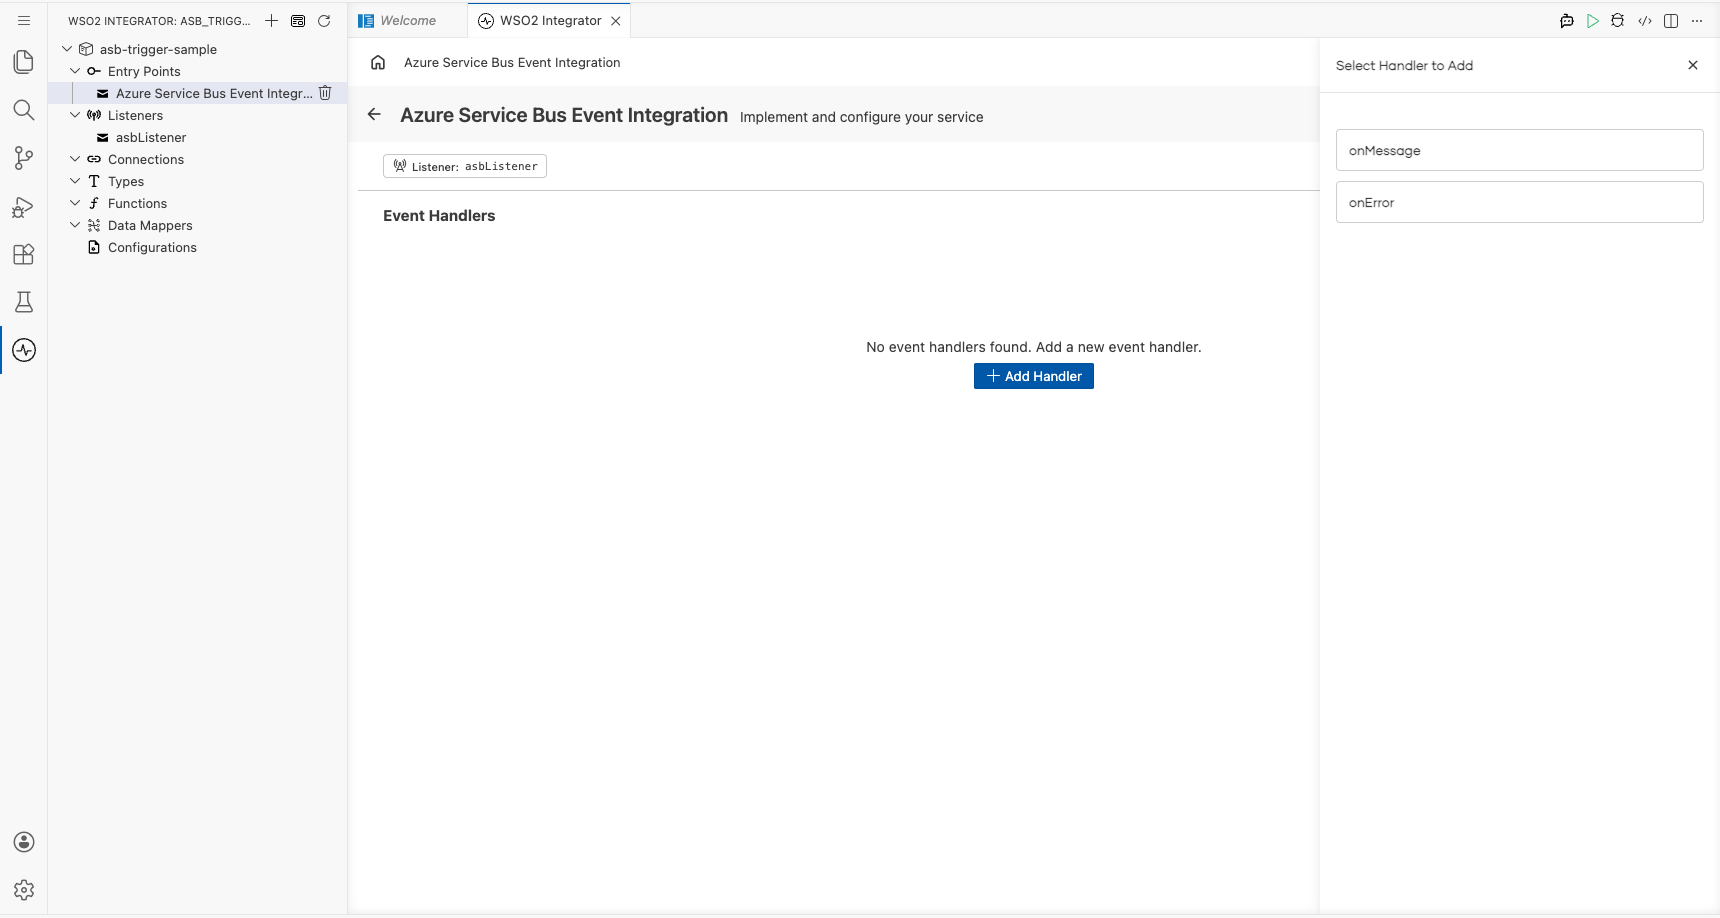The image size is (1720, 918).
Task: Open Run and Debug view
Action: tap(24, 206)
